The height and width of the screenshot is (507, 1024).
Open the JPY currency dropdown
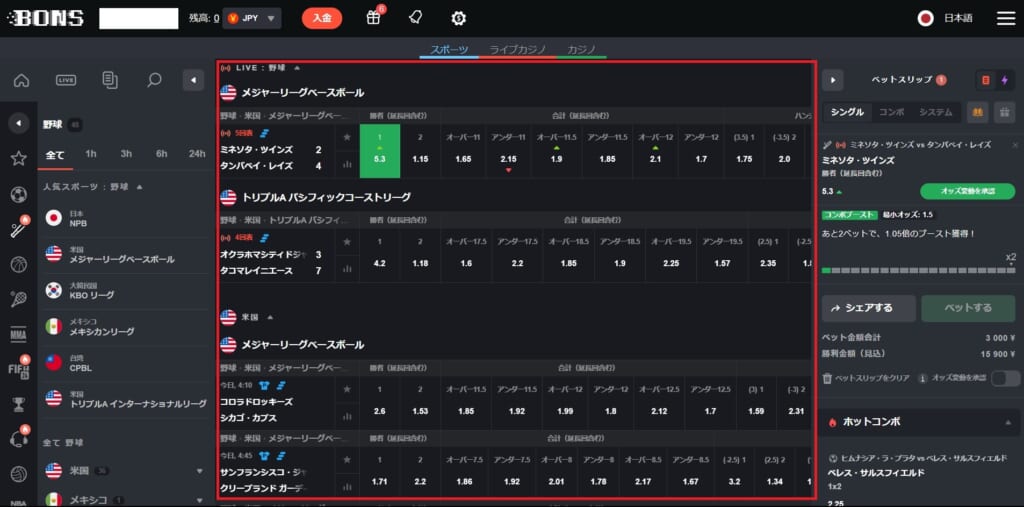(x=251, y=18)
